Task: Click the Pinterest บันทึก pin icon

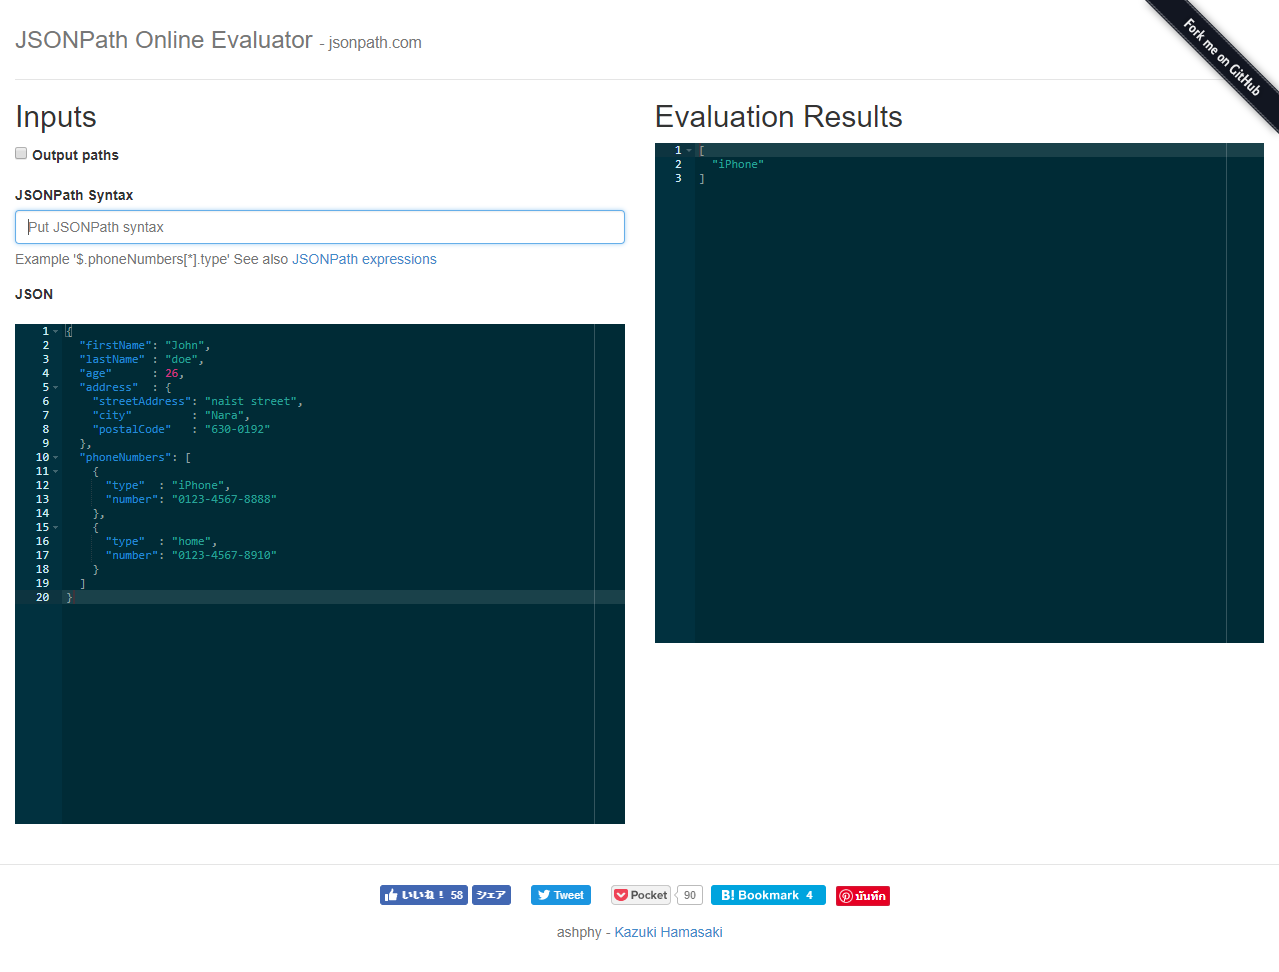Action: click(x=846, y=896)
